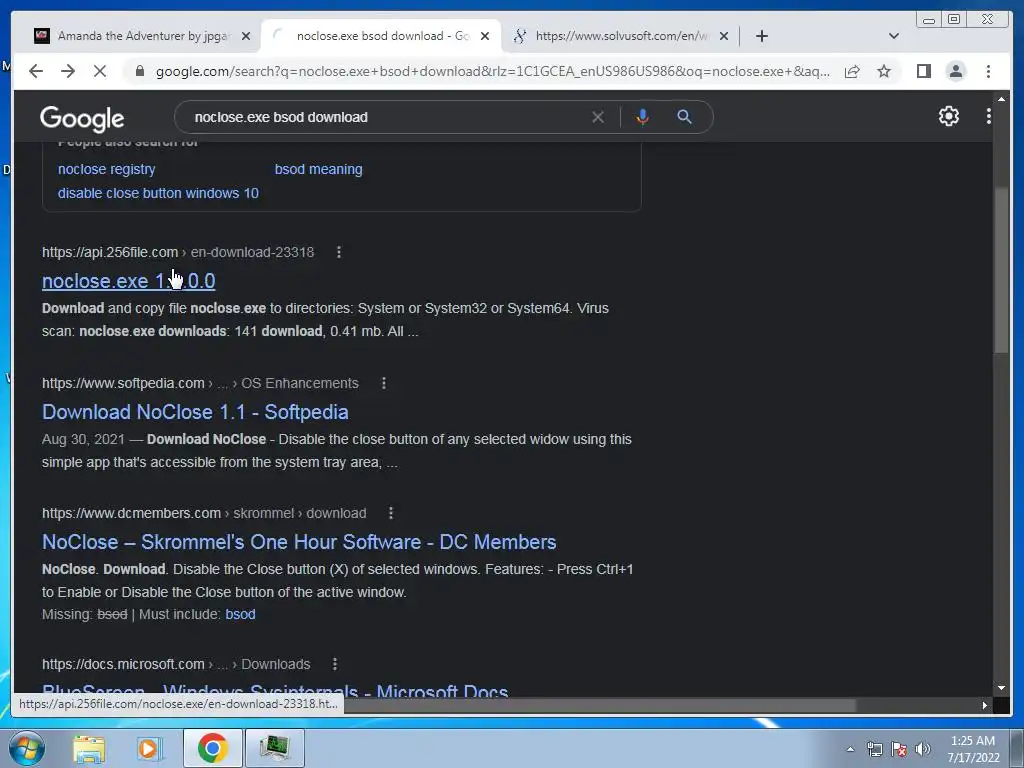
Task: Stop loading the page
Action: 100,71
